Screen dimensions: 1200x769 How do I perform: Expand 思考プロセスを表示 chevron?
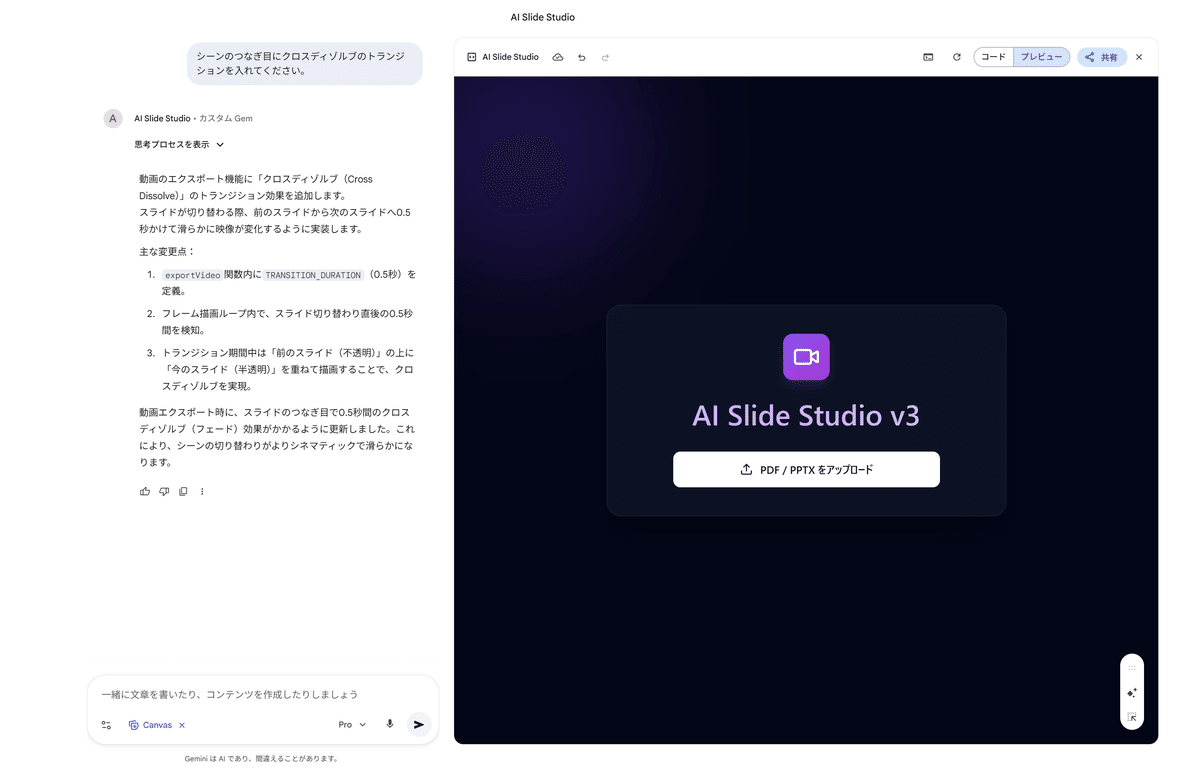pyautogui.click(x=220, y=144)
